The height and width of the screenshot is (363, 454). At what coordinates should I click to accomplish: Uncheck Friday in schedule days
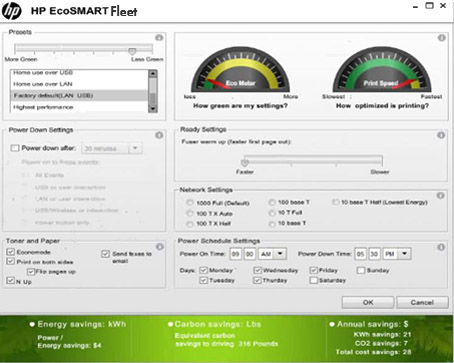[313, 270]
